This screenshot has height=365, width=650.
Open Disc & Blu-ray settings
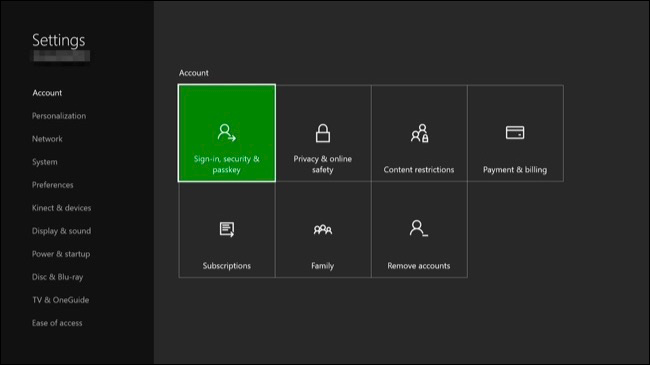point(58,277)
